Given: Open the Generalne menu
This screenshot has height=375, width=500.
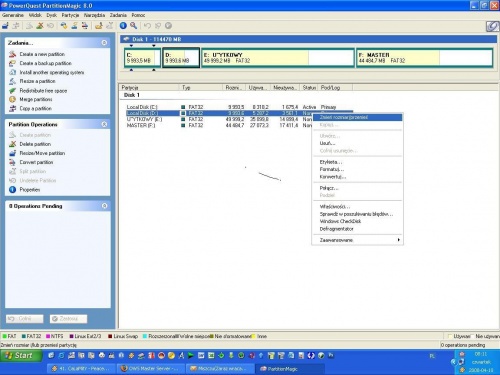Looking at the screenshot, I should [13, 15].
